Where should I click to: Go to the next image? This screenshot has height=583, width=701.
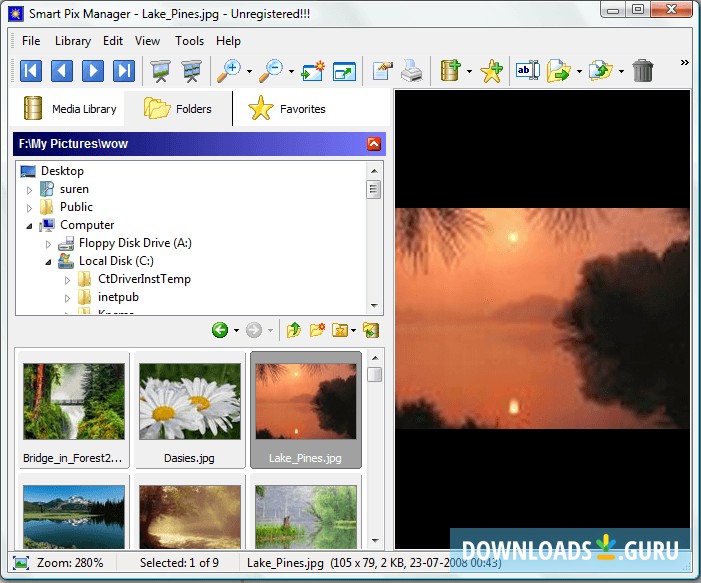click(x=93, y=71)
